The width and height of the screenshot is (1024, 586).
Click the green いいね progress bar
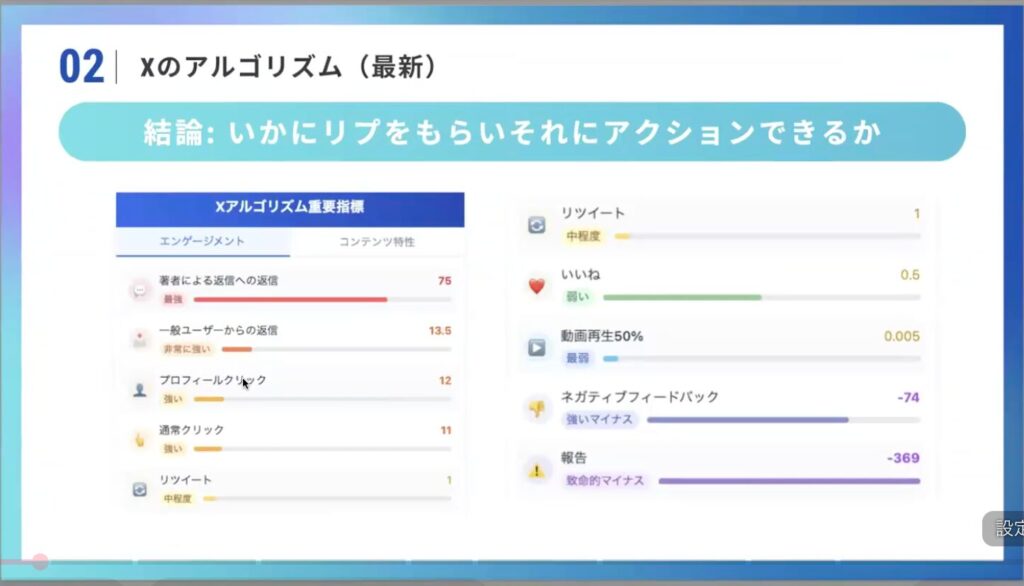[x=682, y=297]
